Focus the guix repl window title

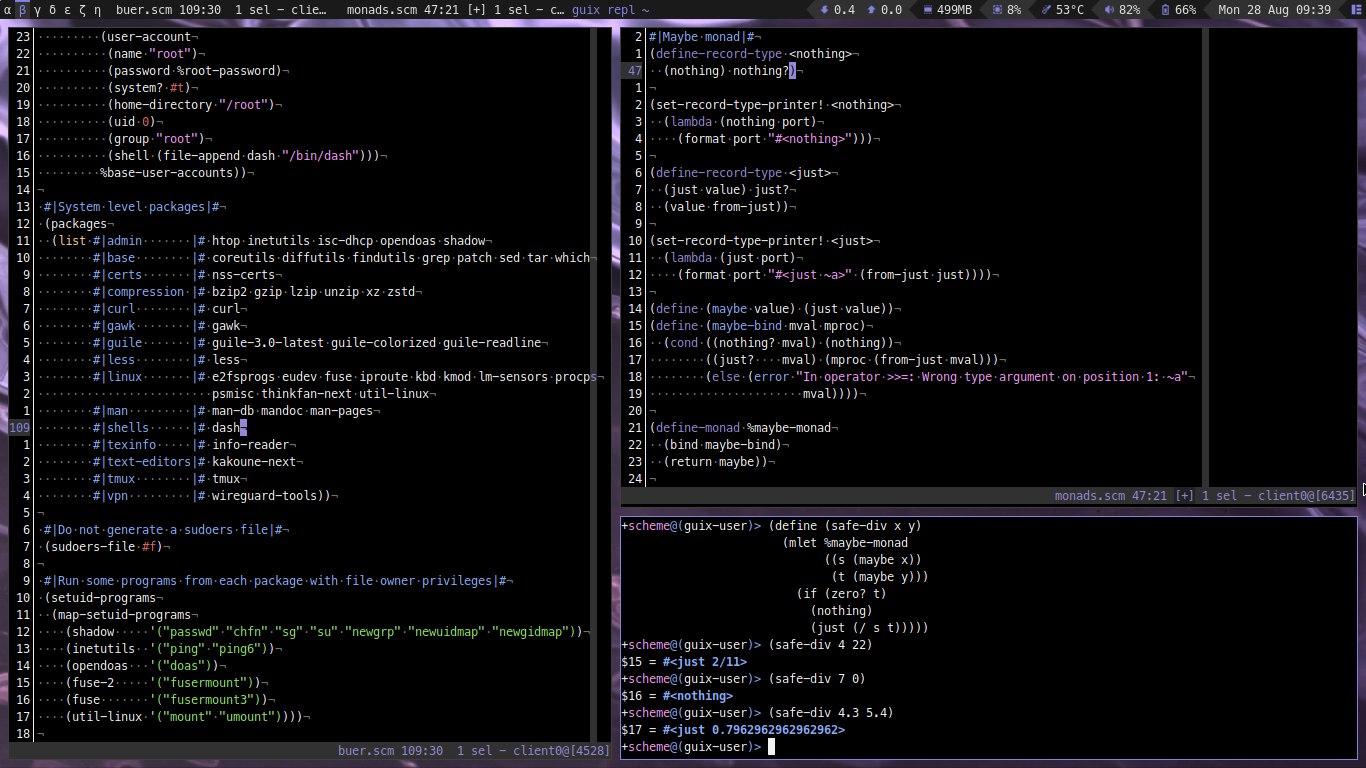611,9
